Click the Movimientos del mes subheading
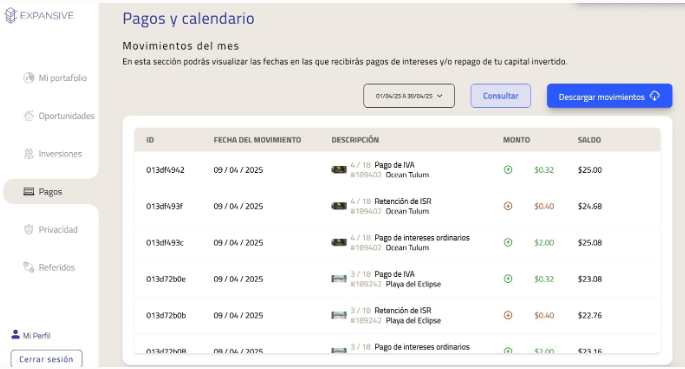Image resolution: width=685 pixels, height=369 pixels. click(180, 45)
